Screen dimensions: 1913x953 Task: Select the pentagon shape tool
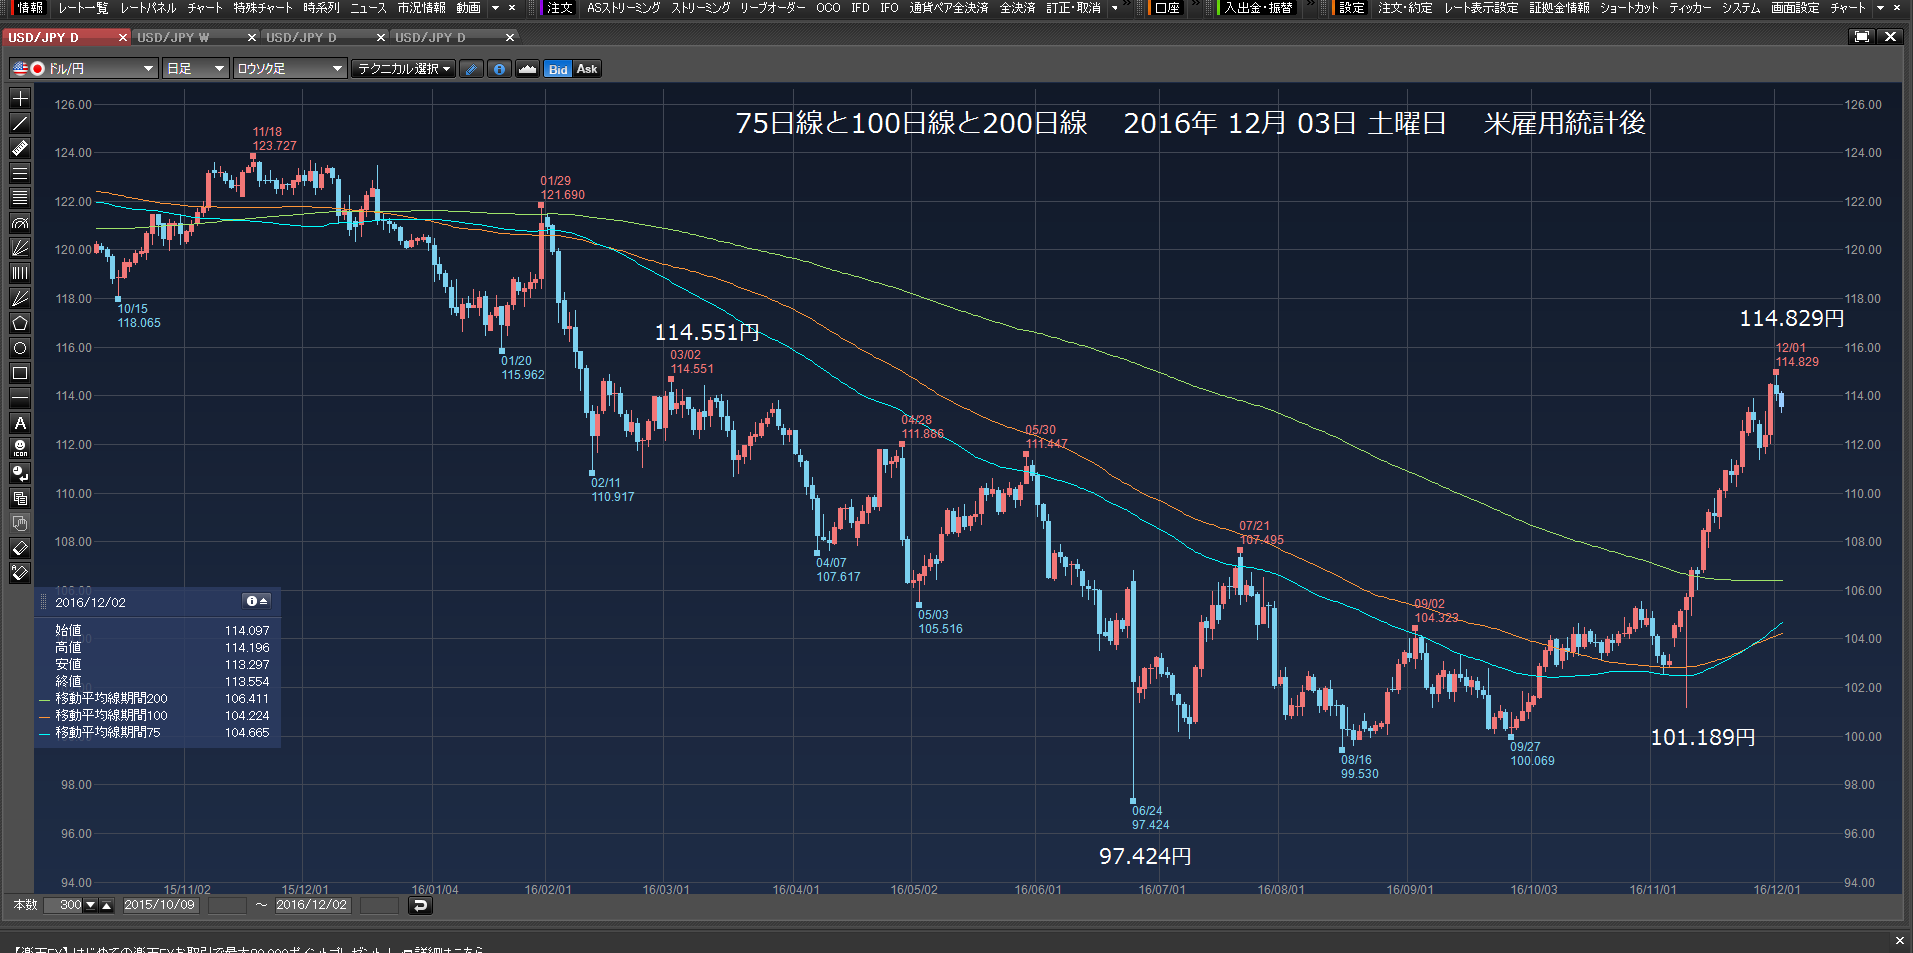(20, 323)
